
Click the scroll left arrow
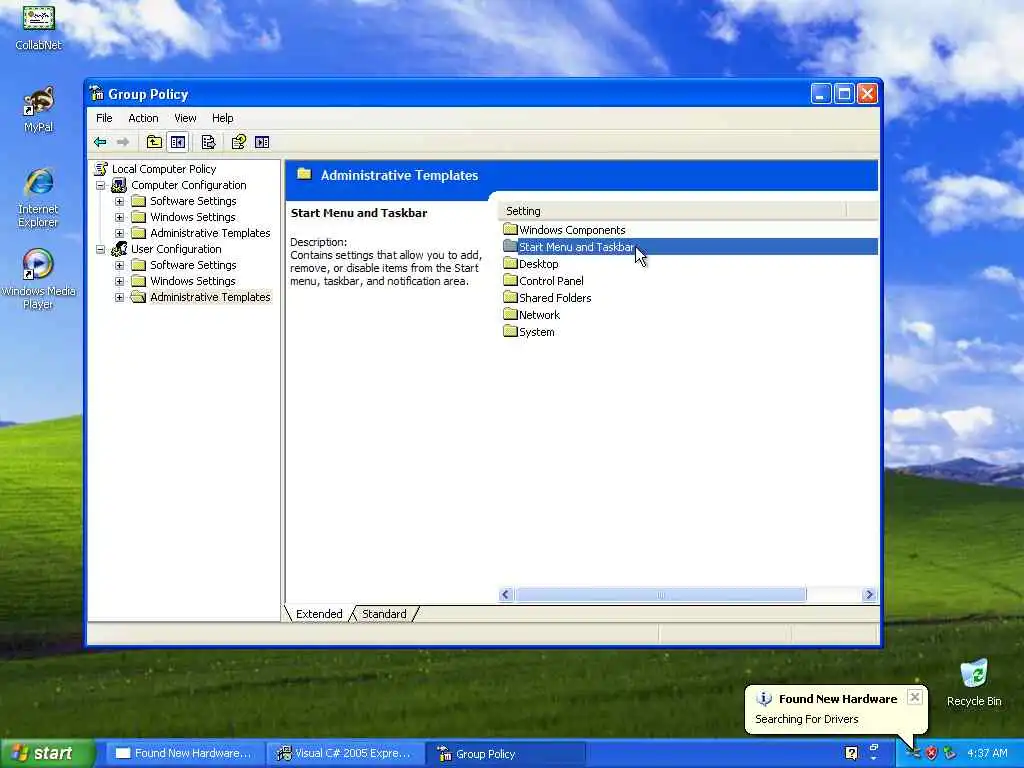505,594
